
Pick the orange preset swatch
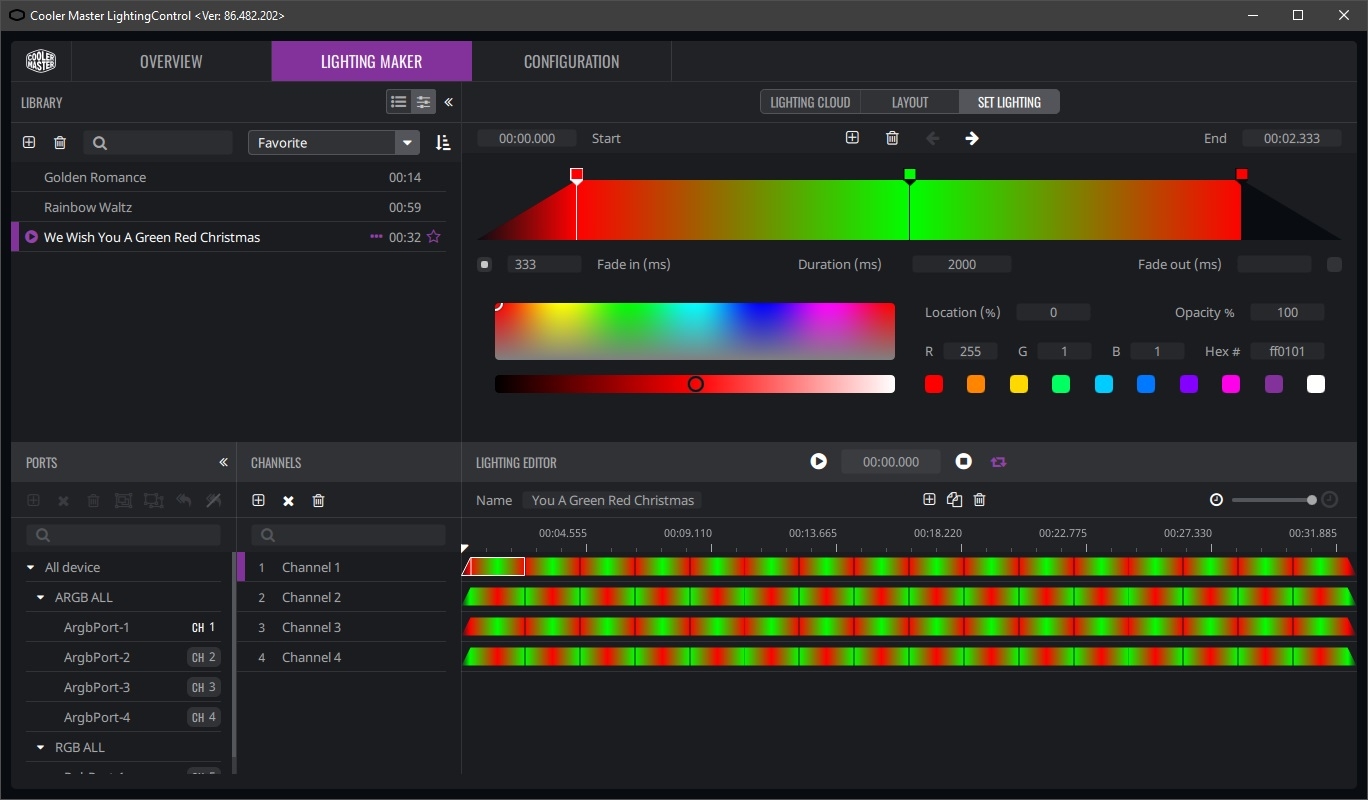[x=976, y=384]
